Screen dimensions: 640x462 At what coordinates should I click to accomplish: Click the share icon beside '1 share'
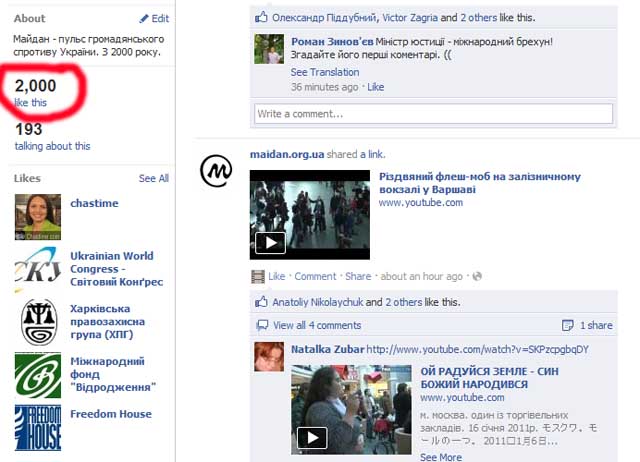pos(567,325)
